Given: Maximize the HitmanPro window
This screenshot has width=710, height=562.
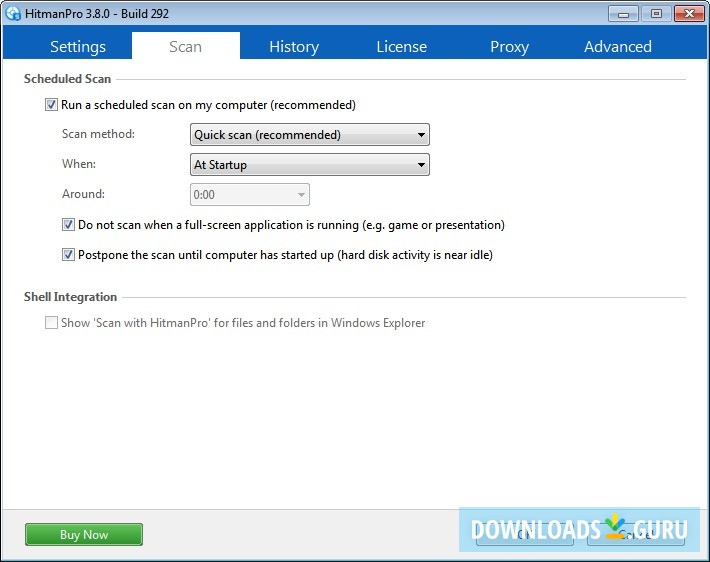Looking at the screenshot, I should click(x=656, y=14).
